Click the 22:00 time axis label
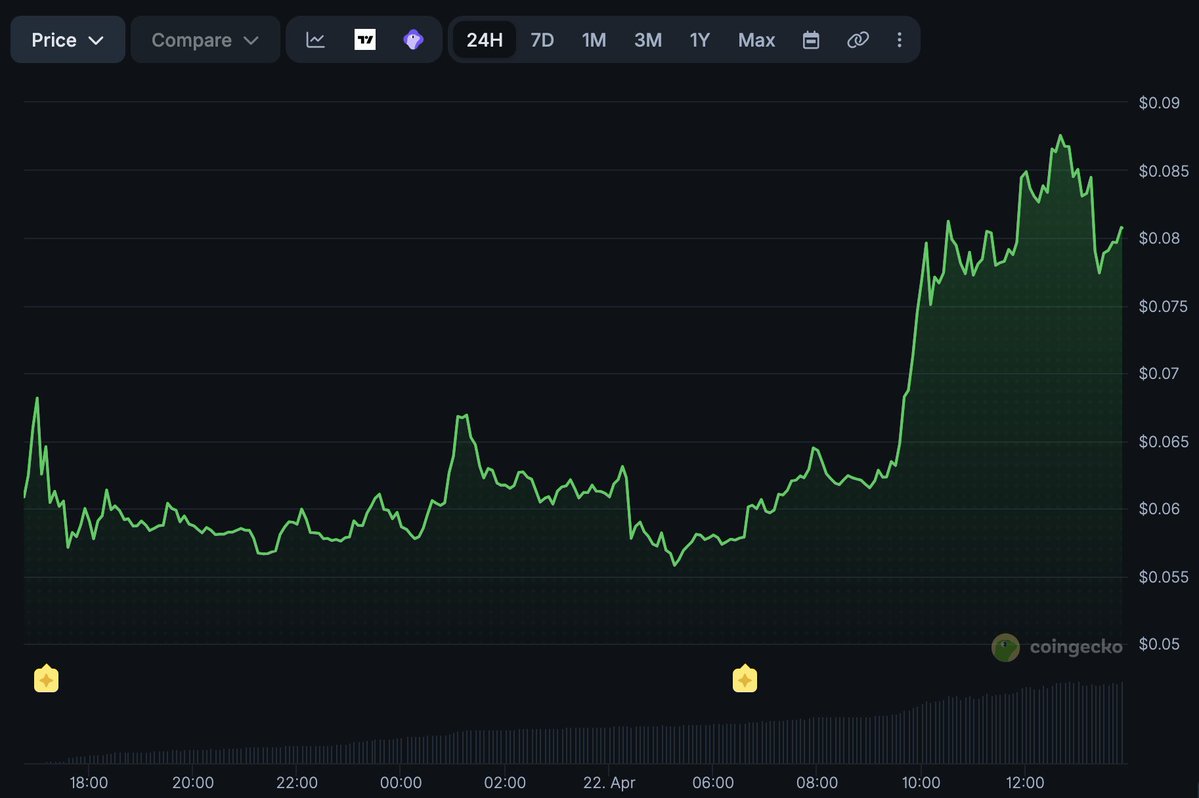 (297, 783)
